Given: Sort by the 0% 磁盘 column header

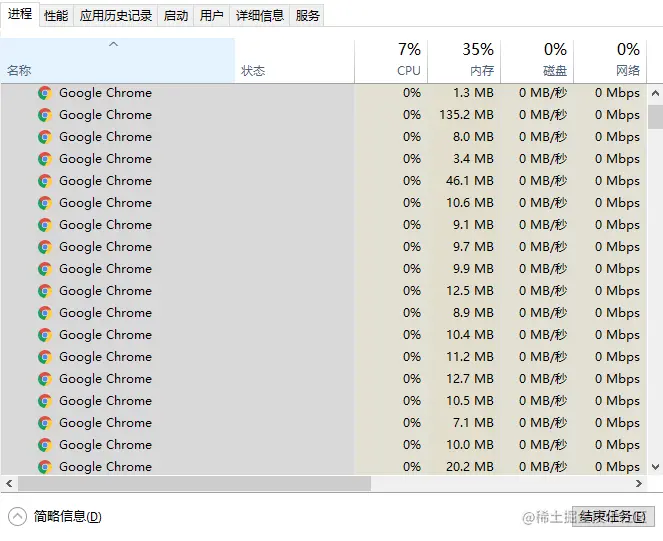Looking at the screenshot, I should point(537,60).
